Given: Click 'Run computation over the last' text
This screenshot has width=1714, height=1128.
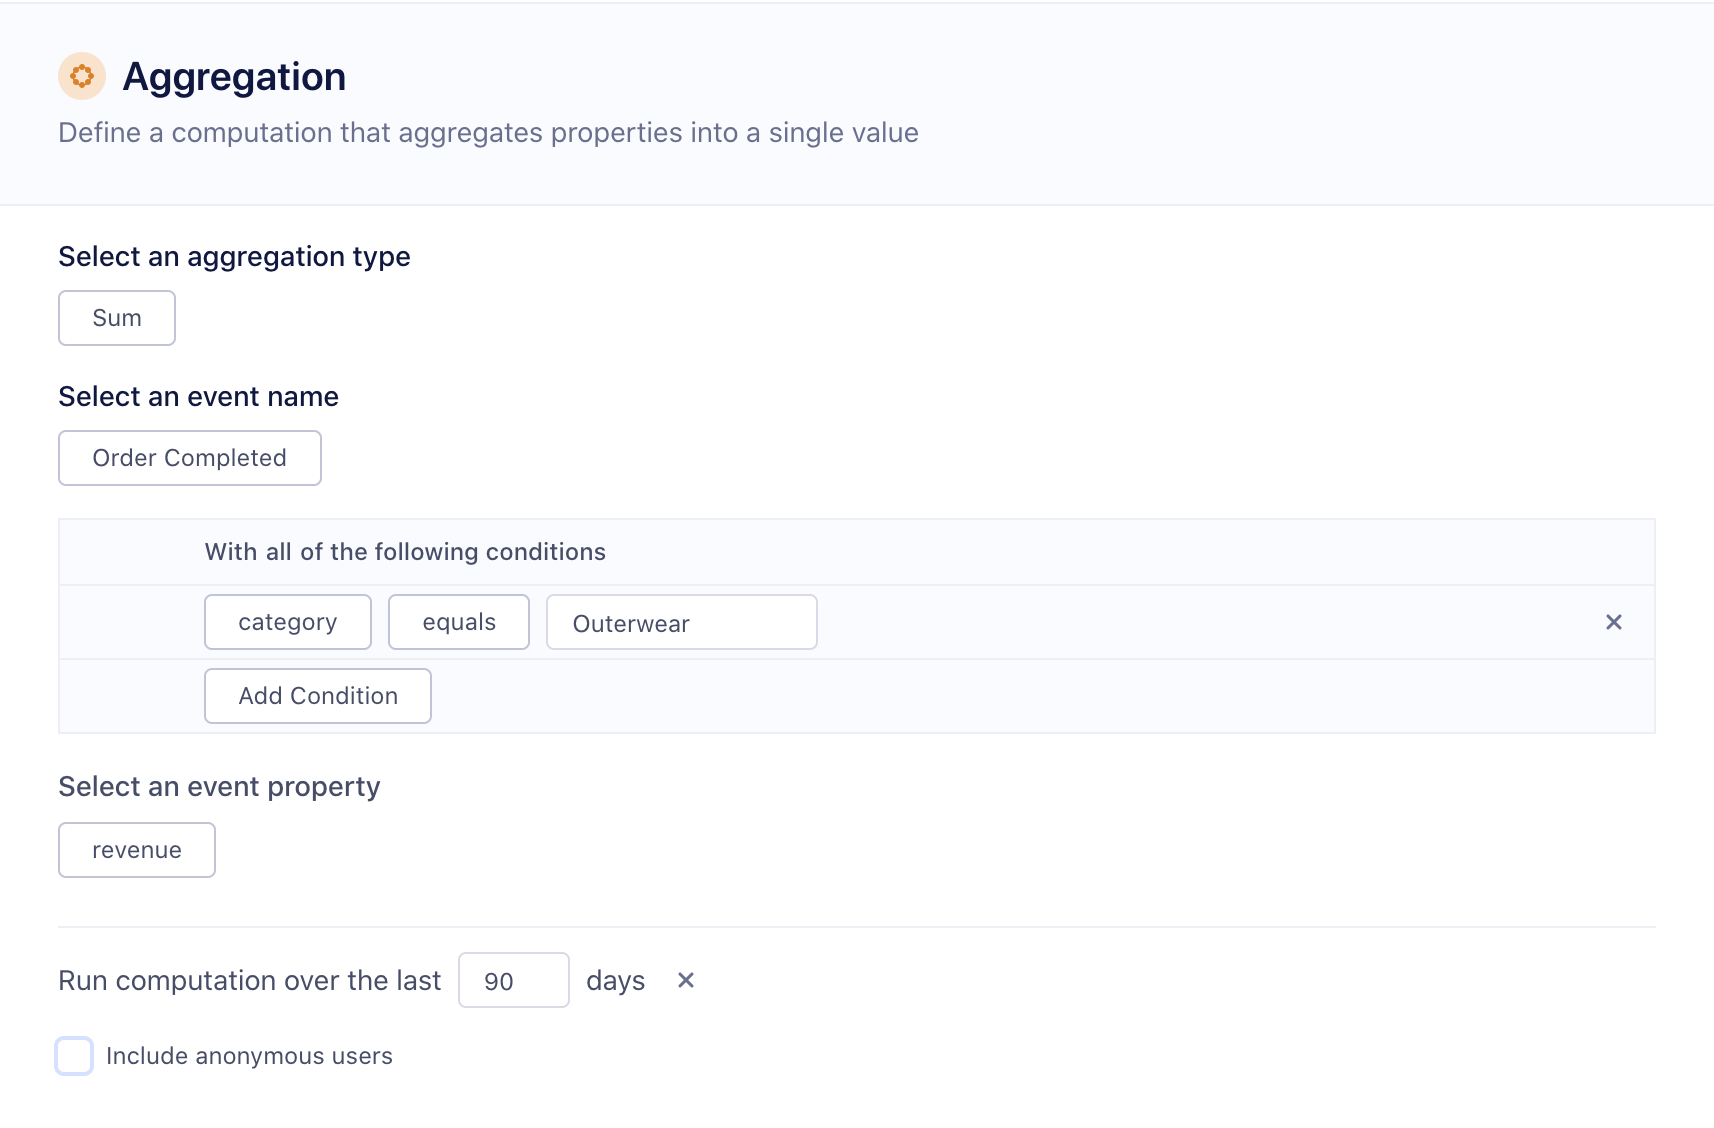Looking at the screenshot, I should pyautogui.click(x=249, y=980).
